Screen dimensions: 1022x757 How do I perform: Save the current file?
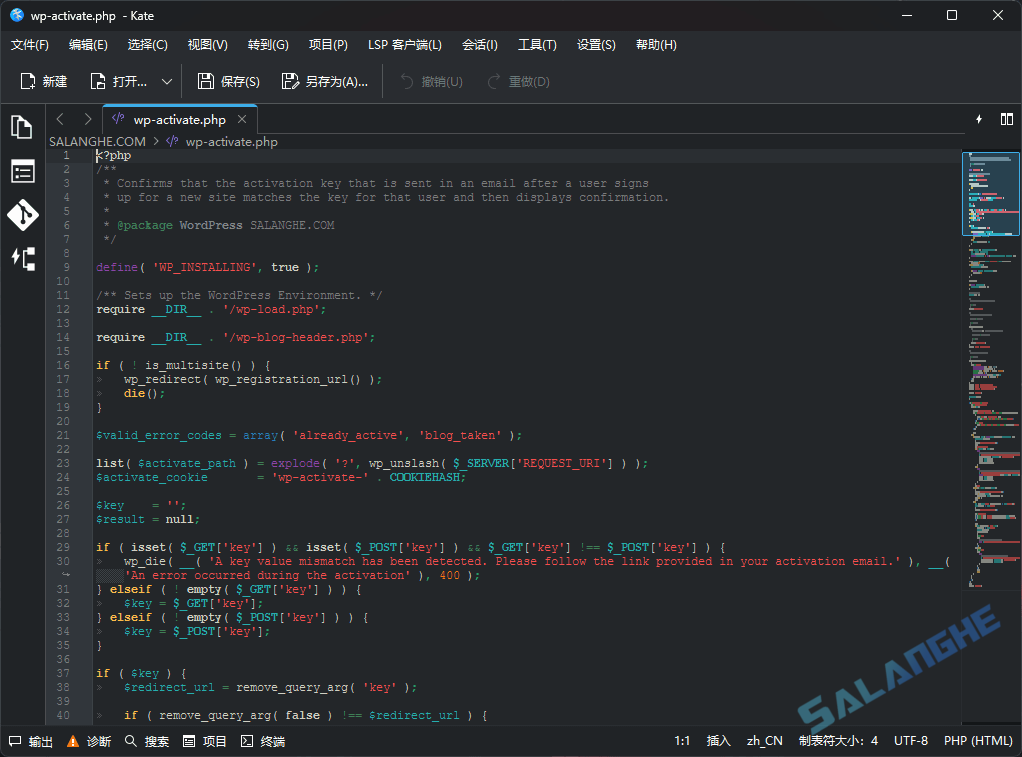pyautogui.click(x=228, y=82)
